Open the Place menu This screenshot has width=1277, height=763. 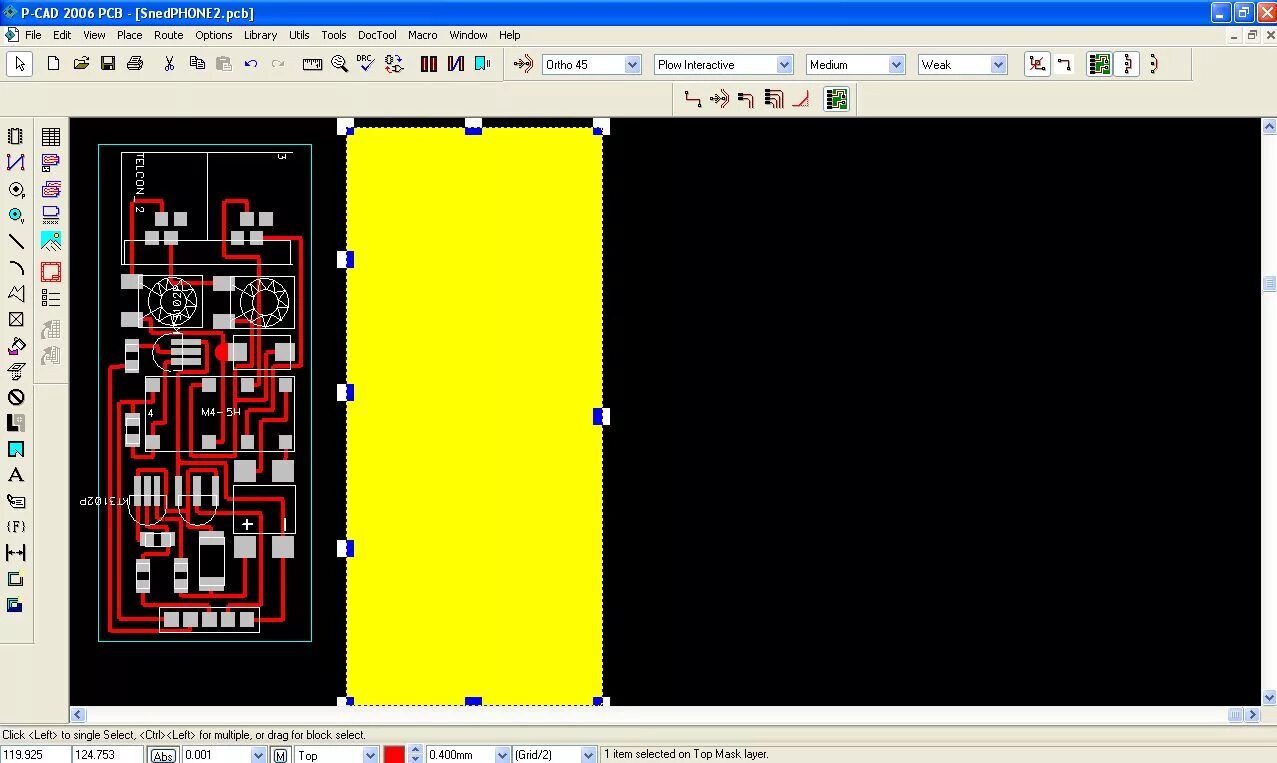(x=130, y=35)
